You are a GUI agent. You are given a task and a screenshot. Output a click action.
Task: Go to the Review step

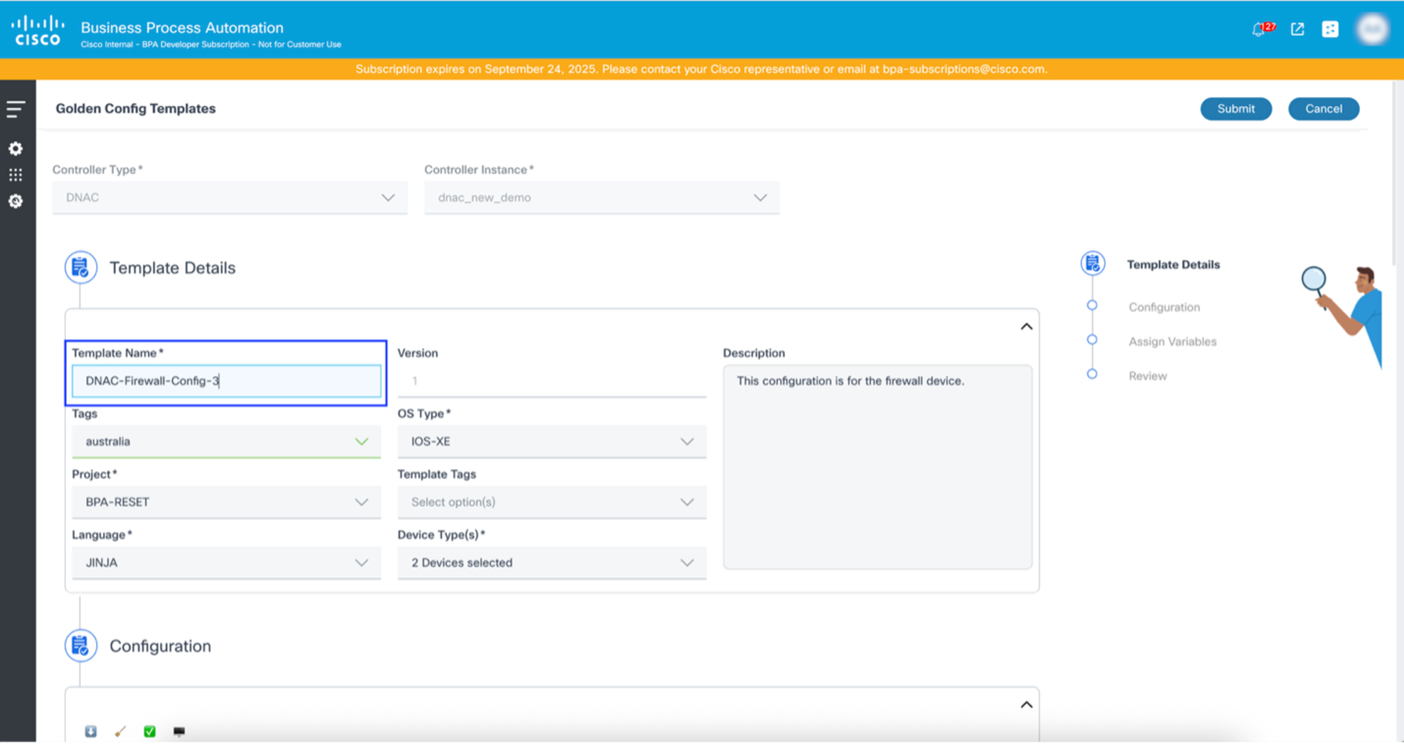coord(1148,376)
